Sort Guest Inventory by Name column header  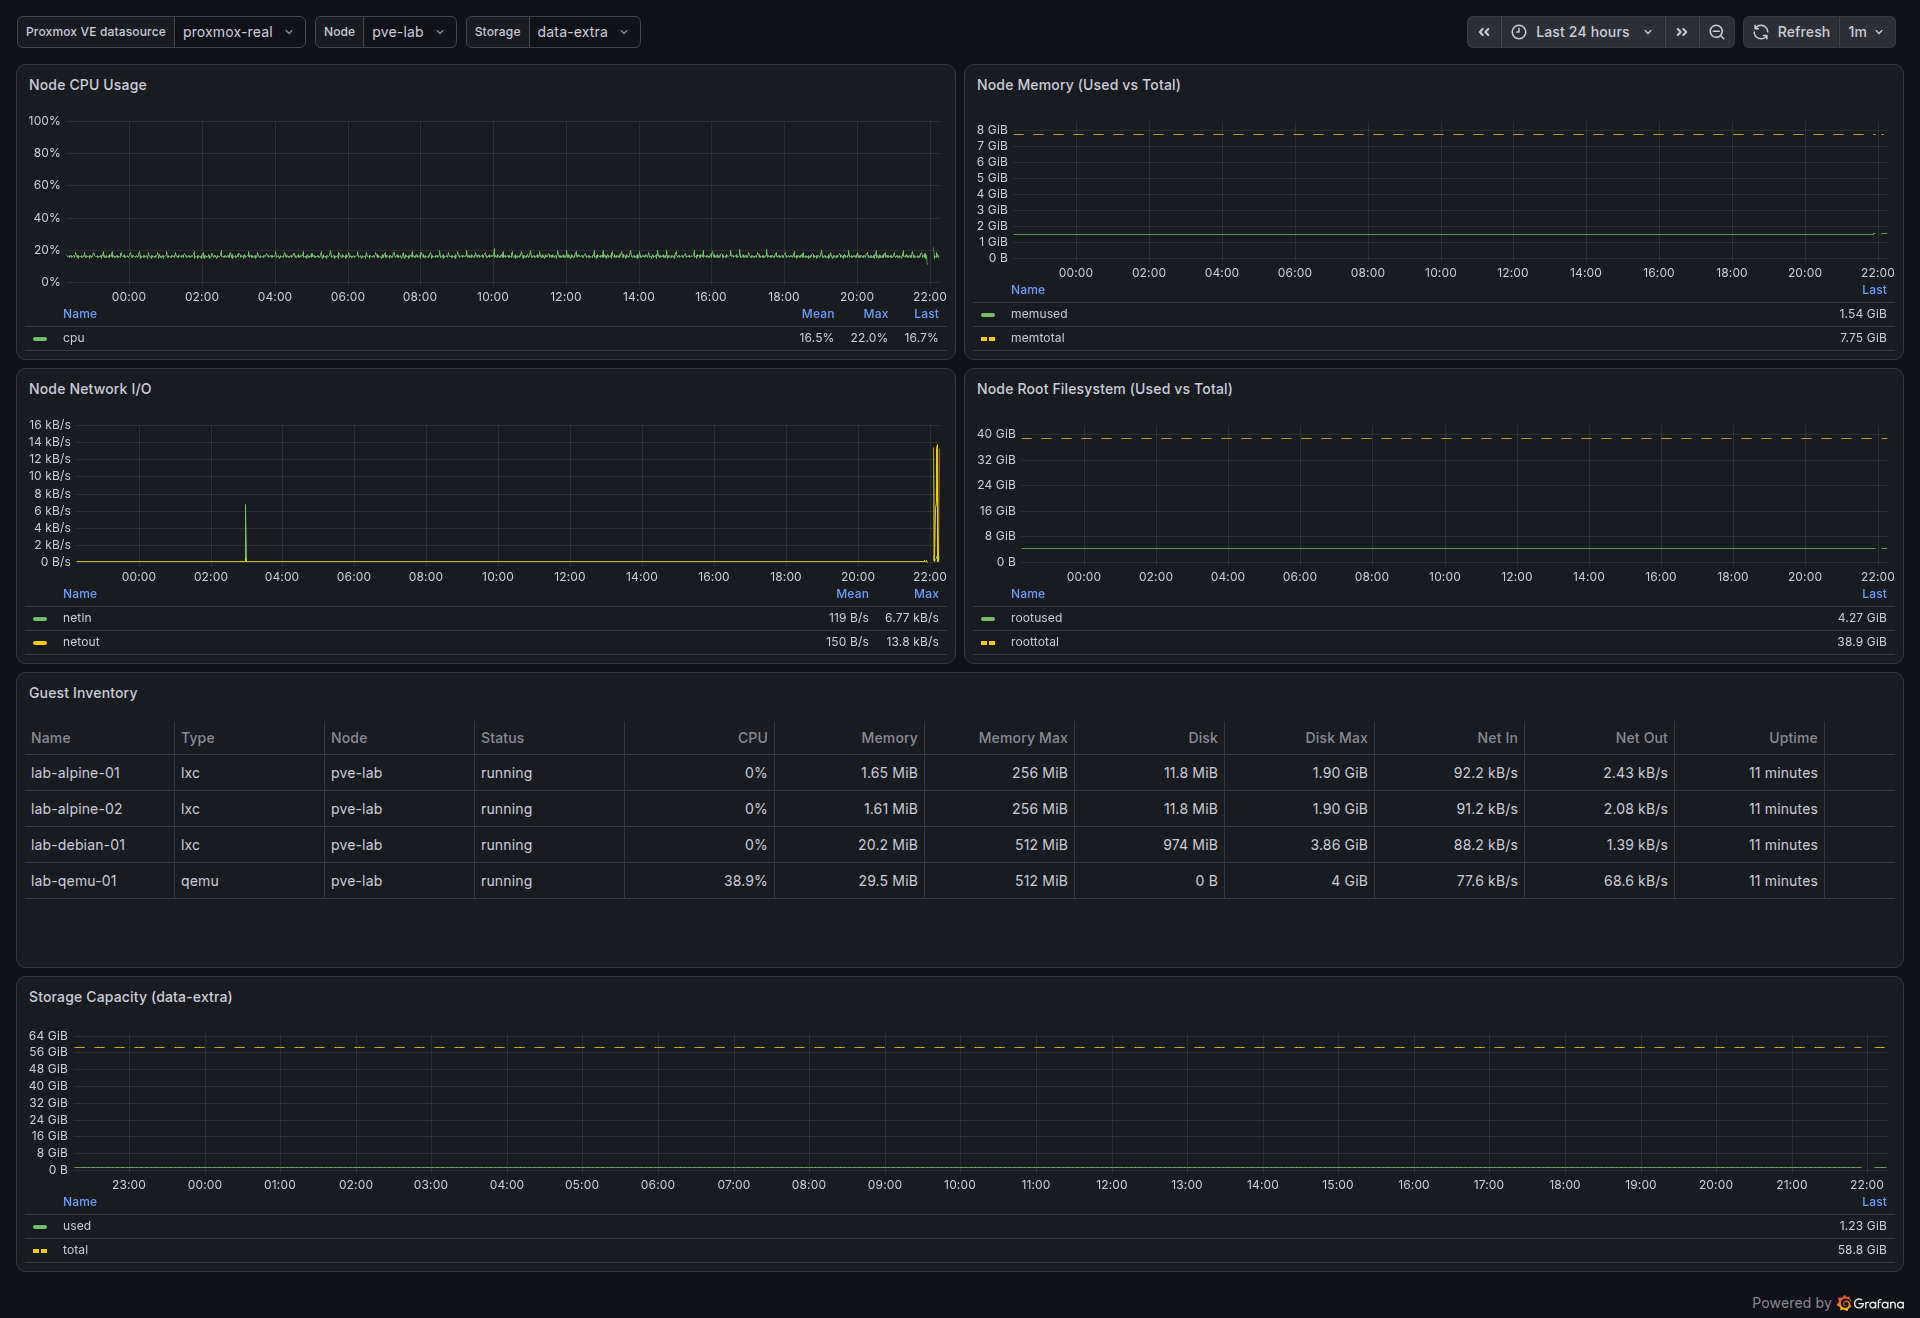[51, 738]
